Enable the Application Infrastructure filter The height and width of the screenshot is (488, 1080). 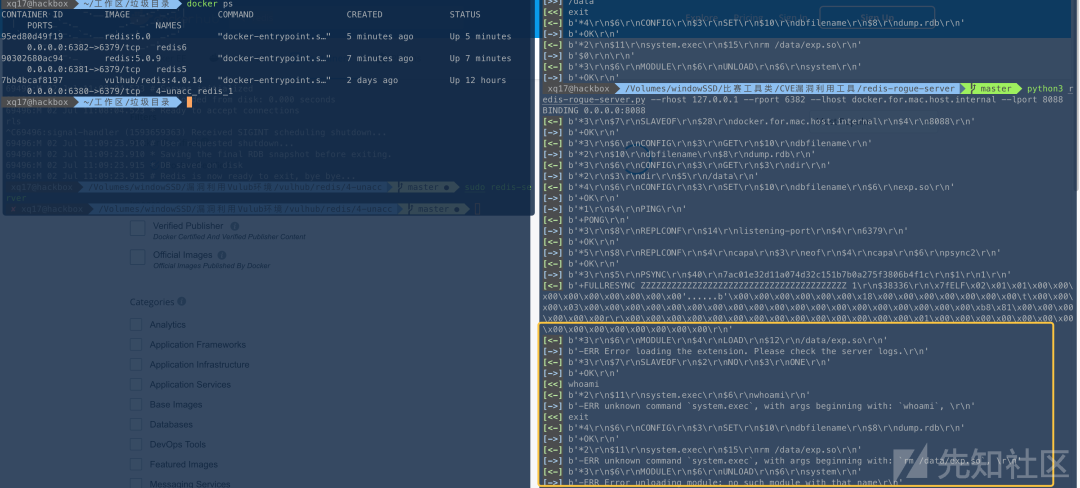(136, 365)
